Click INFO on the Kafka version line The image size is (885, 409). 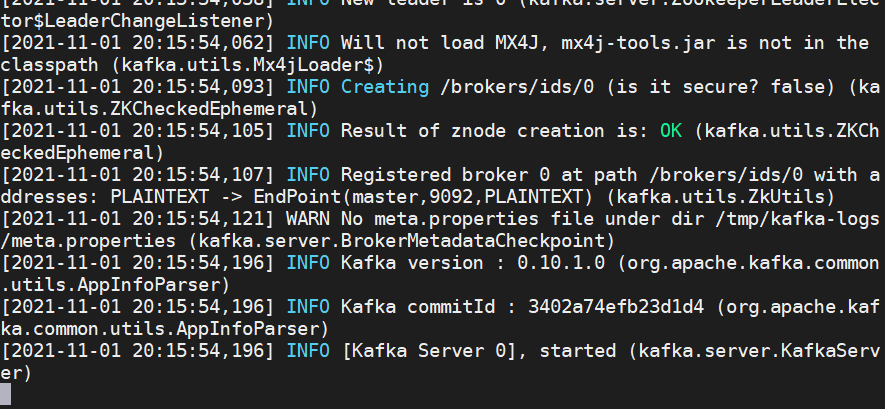308,263
